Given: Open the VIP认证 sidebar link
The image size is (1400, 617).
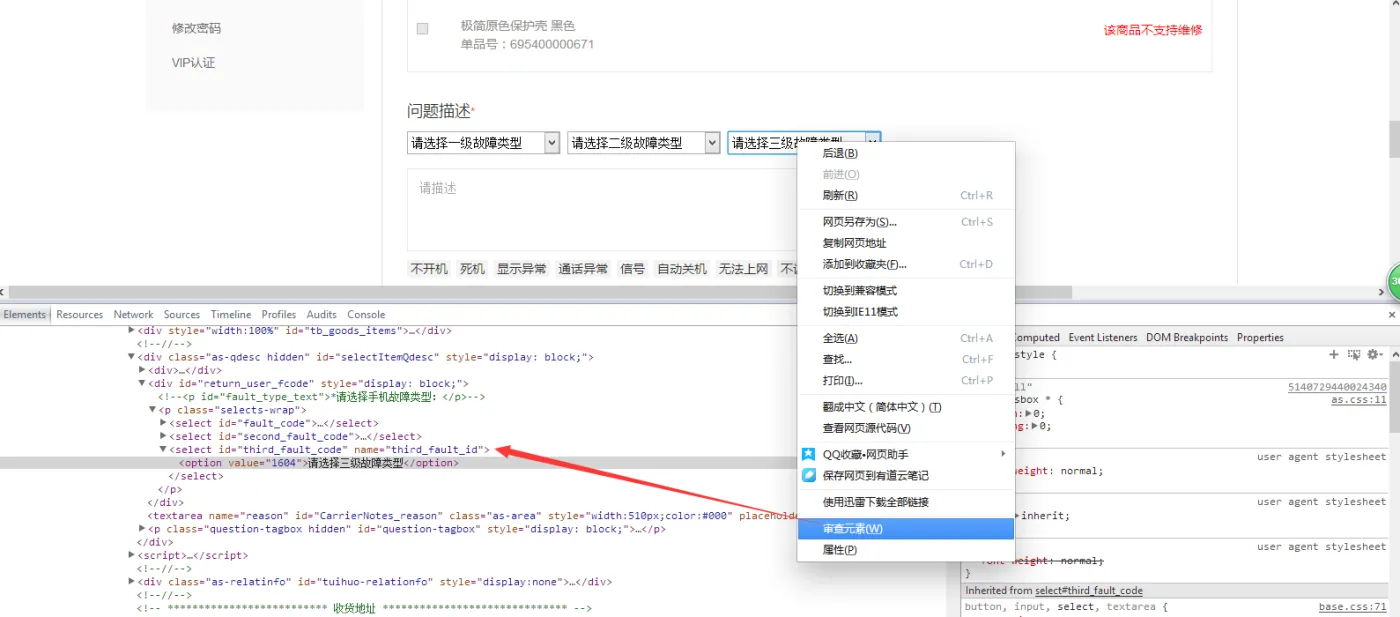Looking at the screenshot, I should click(x=193, y=62).
